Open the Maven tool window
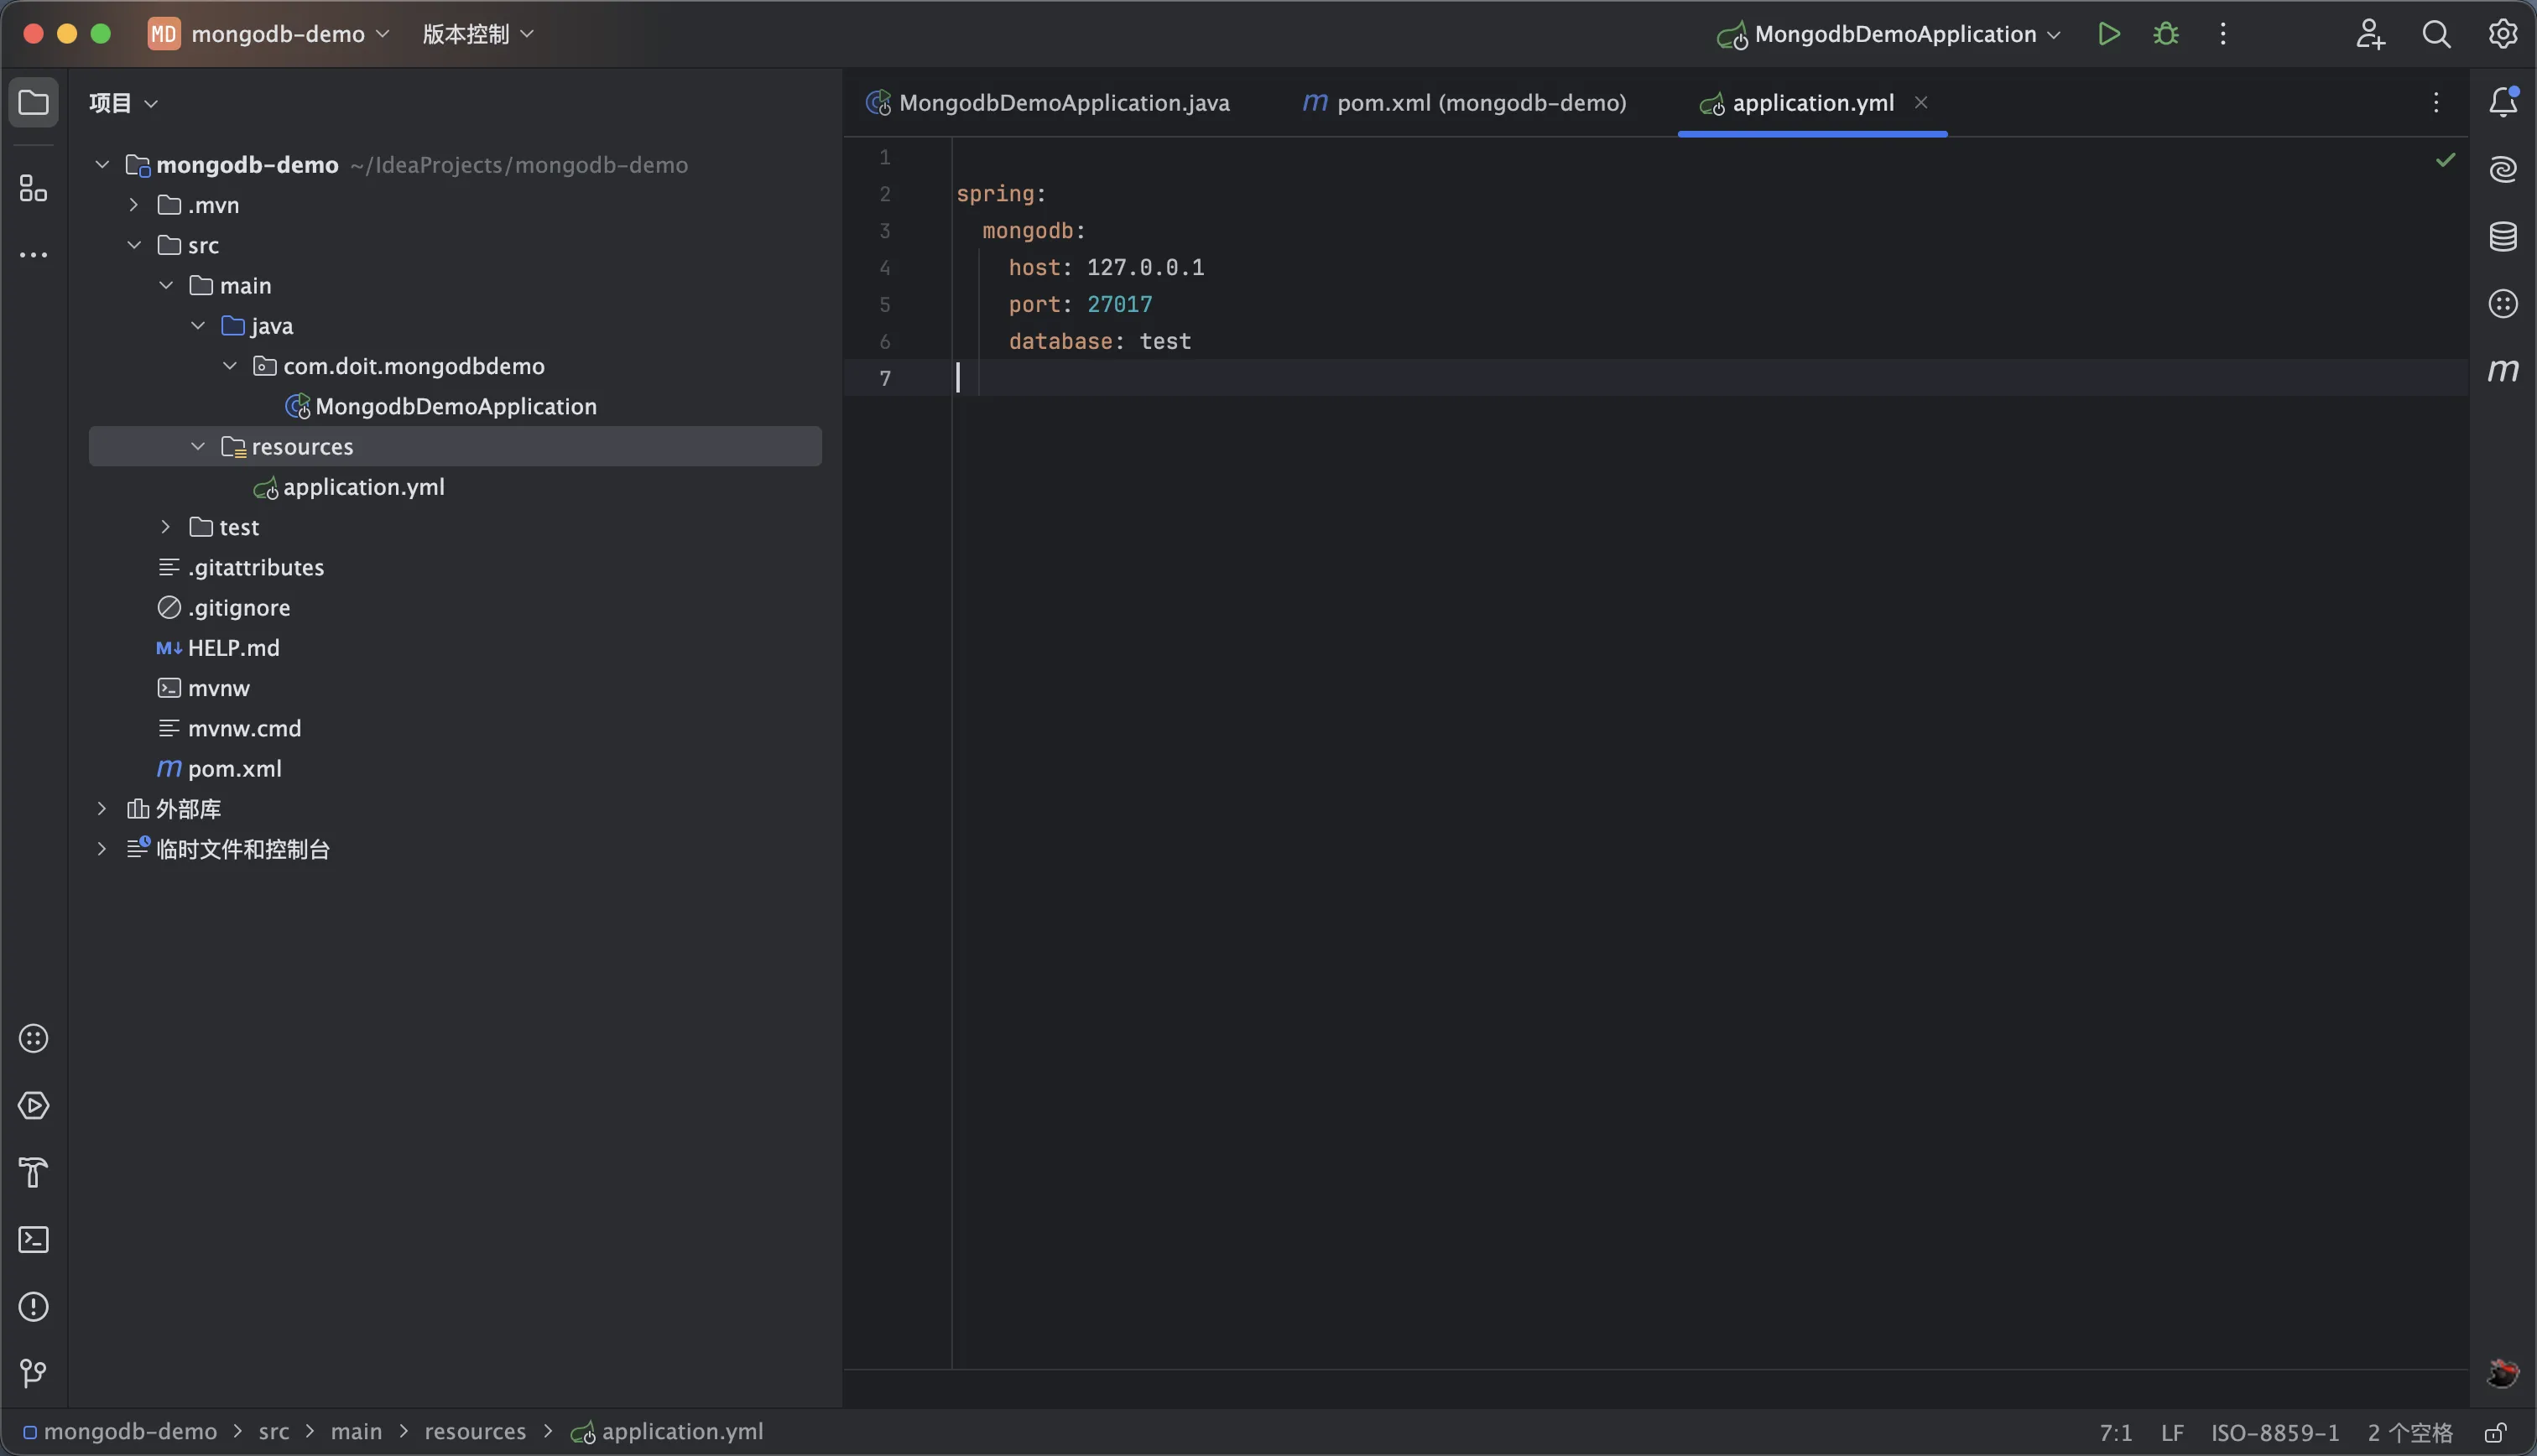 click(x=2502, y=371)
